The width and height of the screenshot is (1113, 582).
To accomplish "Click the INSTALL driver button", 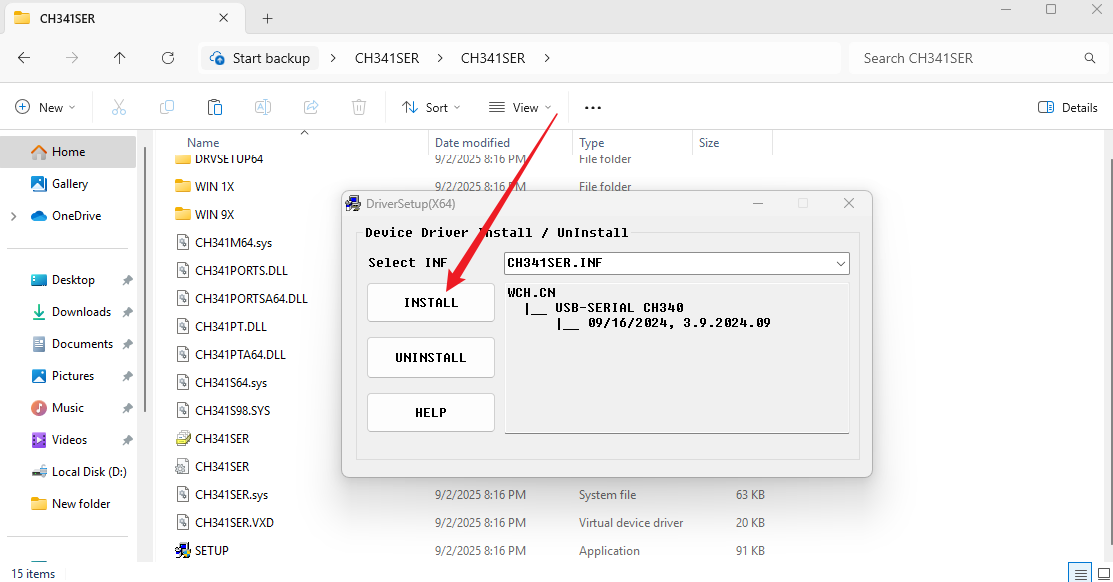I will coord(430,302).
